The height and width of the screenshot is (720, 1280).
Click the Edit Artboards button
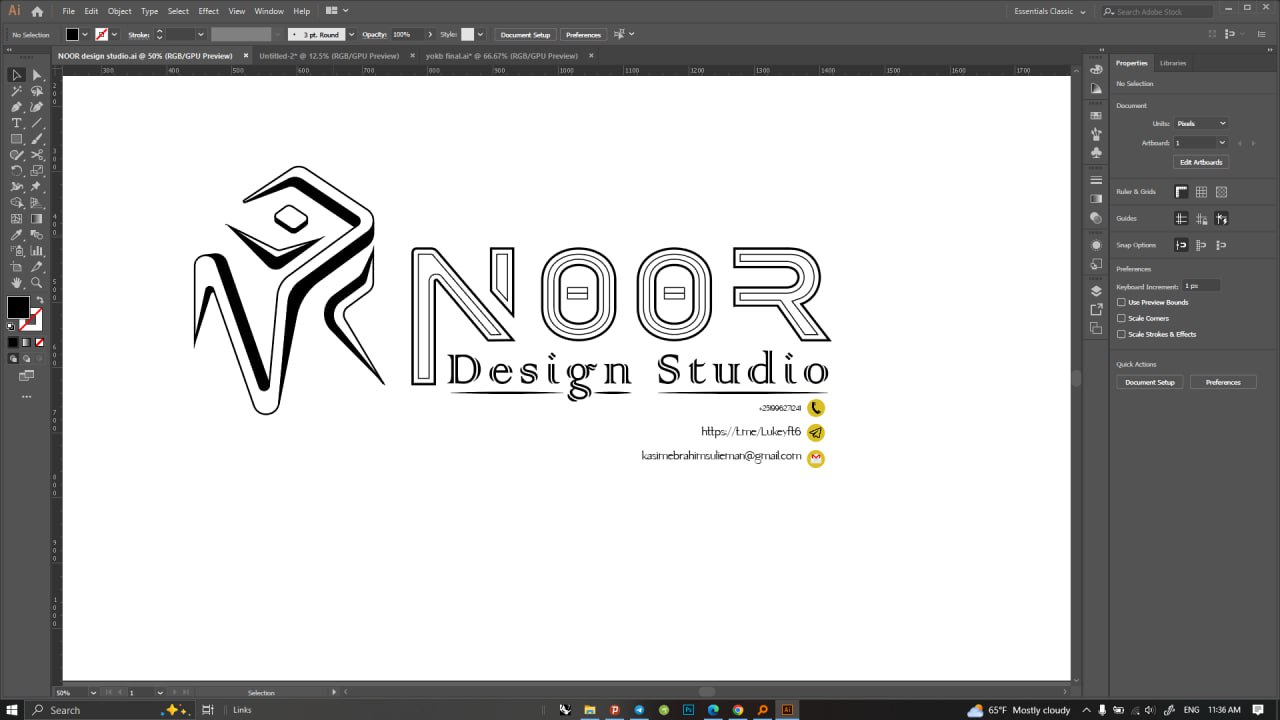point(1201,162)
